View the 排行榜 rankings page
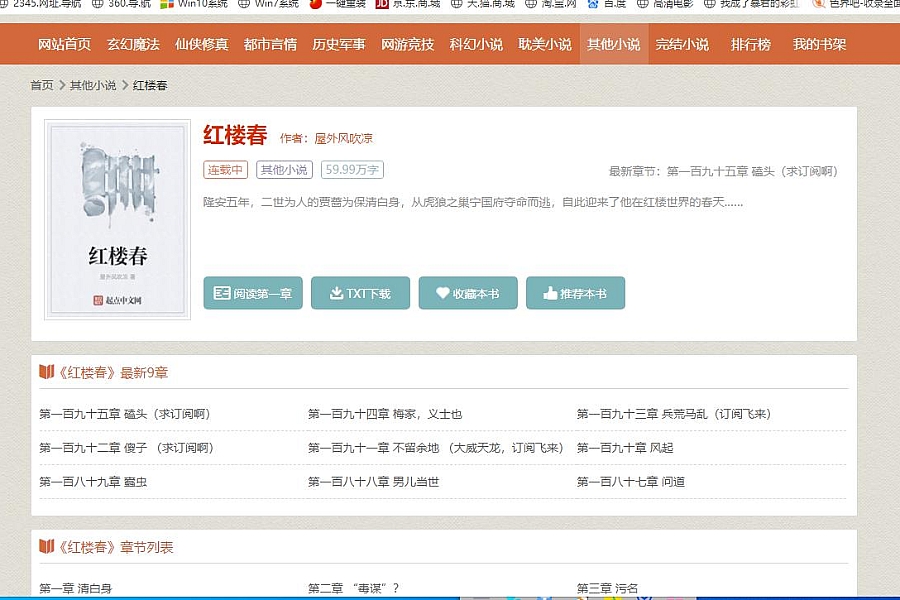 point(751,44)
